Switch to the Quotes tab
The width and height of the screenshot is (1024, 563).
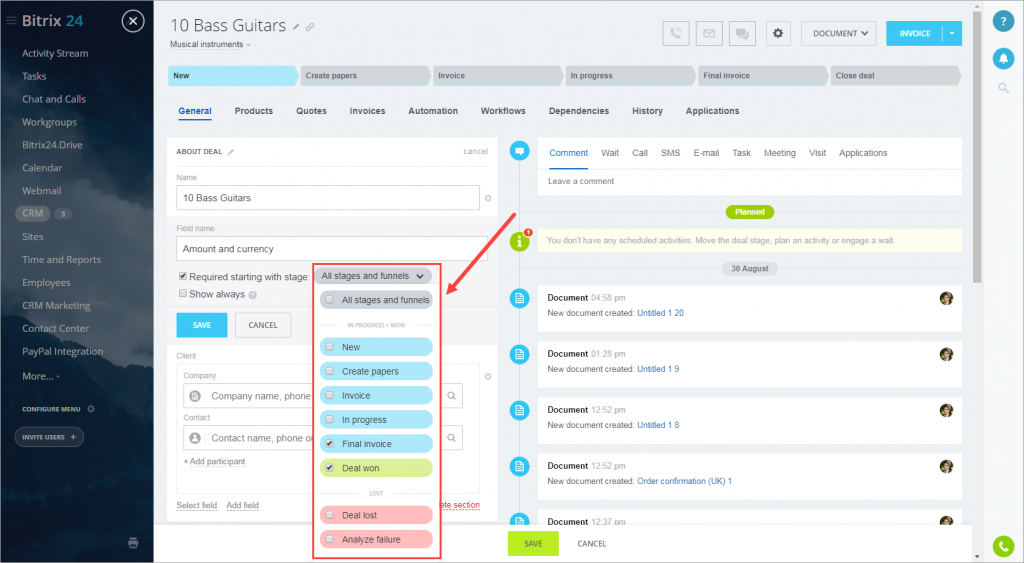pos(311,111)
